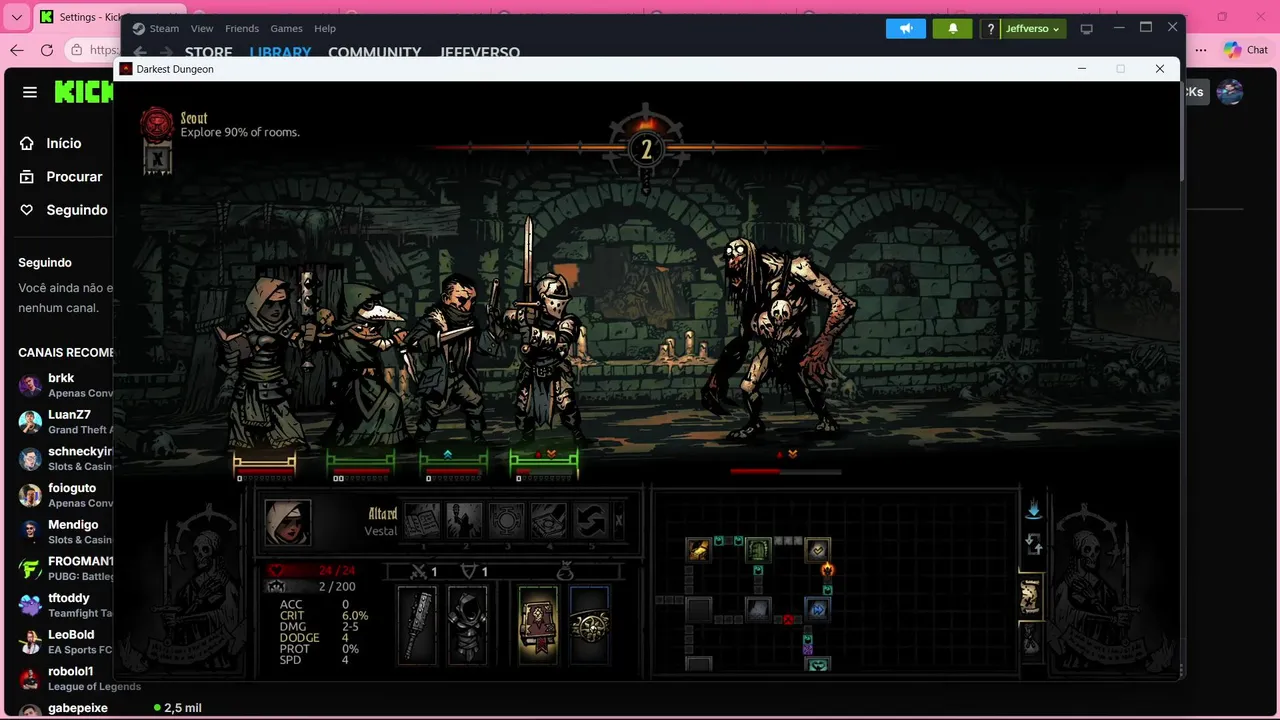Click the blue map center-on-party arrow
This screenshot has width=1280, height=720.
pos(1034,510)
